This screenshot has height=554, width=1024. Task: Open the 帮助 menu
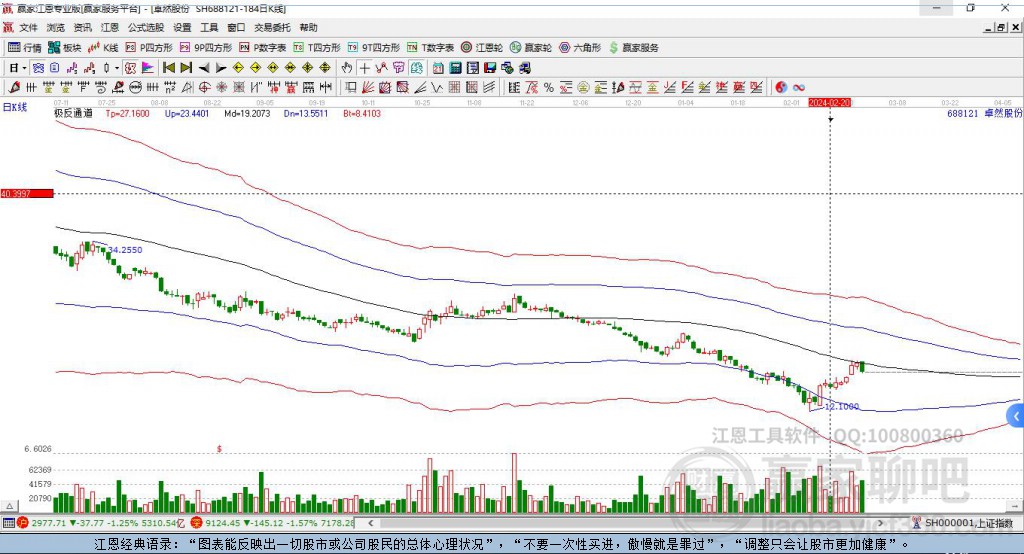point(308,27)
